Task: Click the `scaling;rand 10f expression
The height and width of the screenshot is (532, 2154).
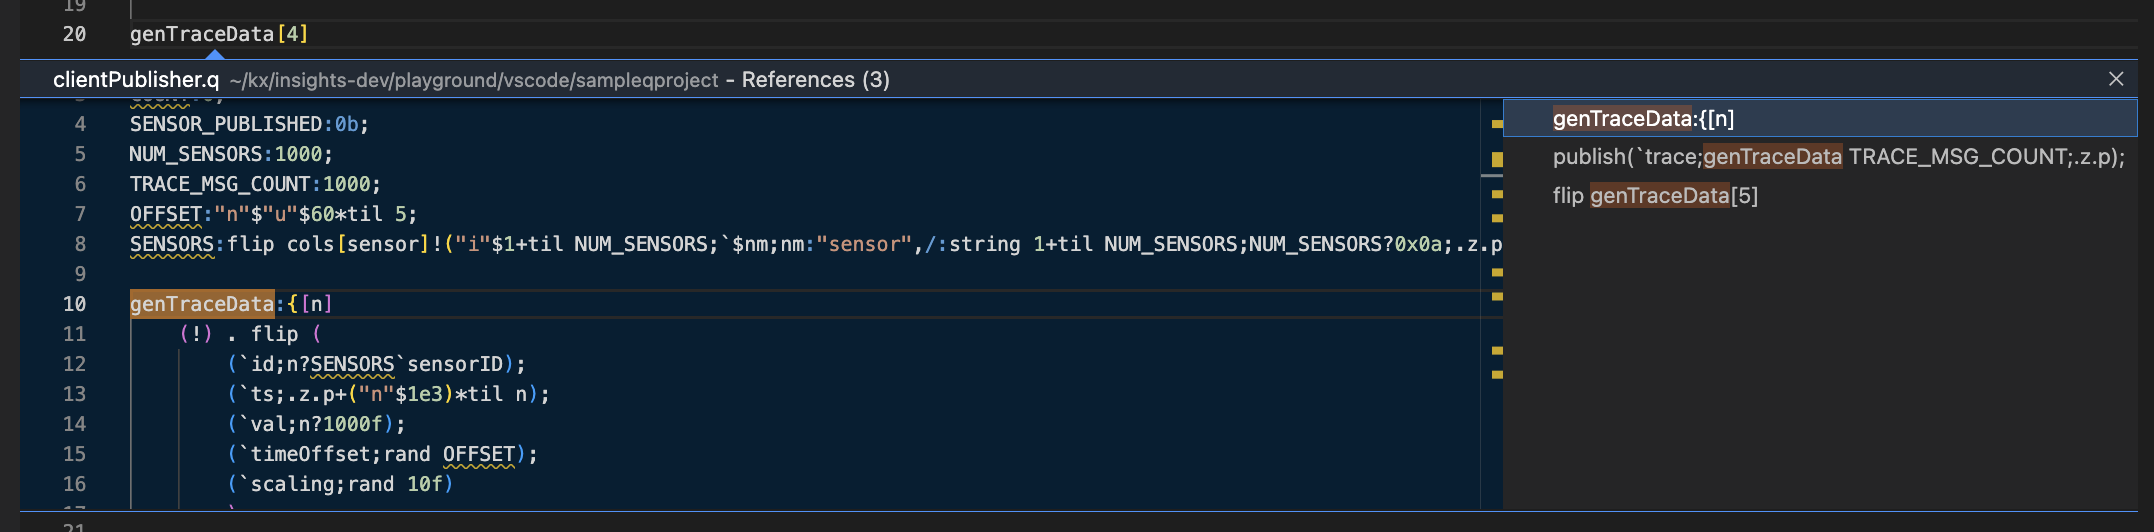Action: pos(340,484)
